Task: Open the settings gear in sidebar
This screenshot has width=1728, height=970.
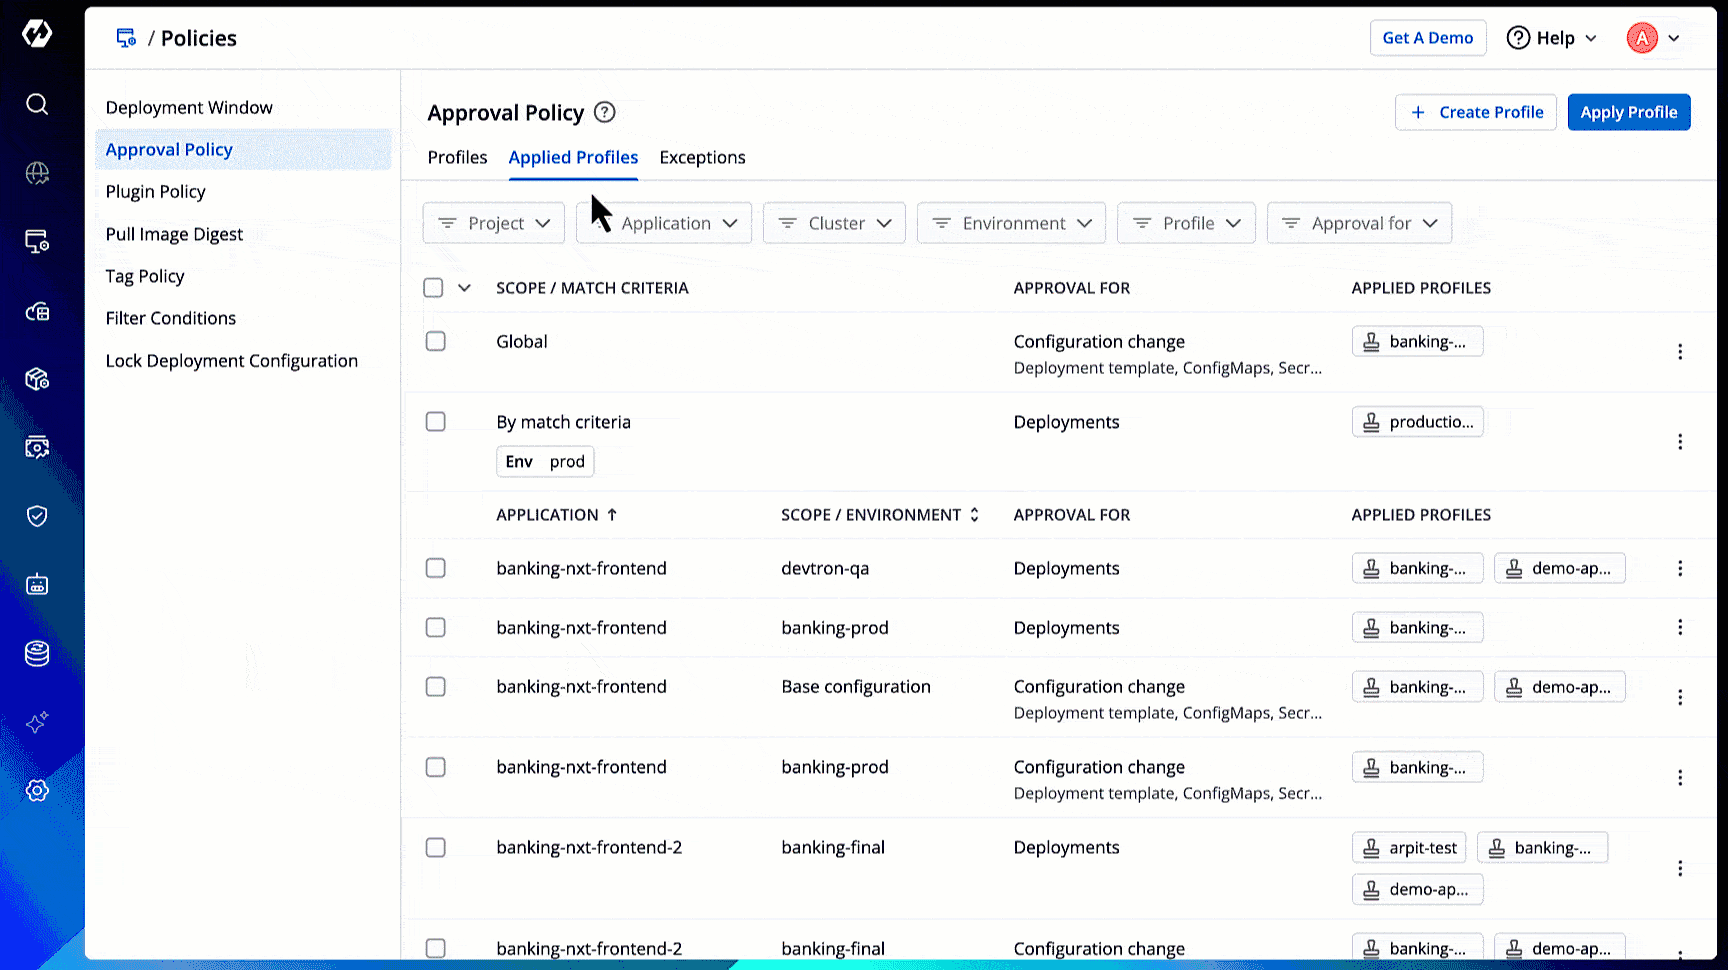Action: [37, 790]
